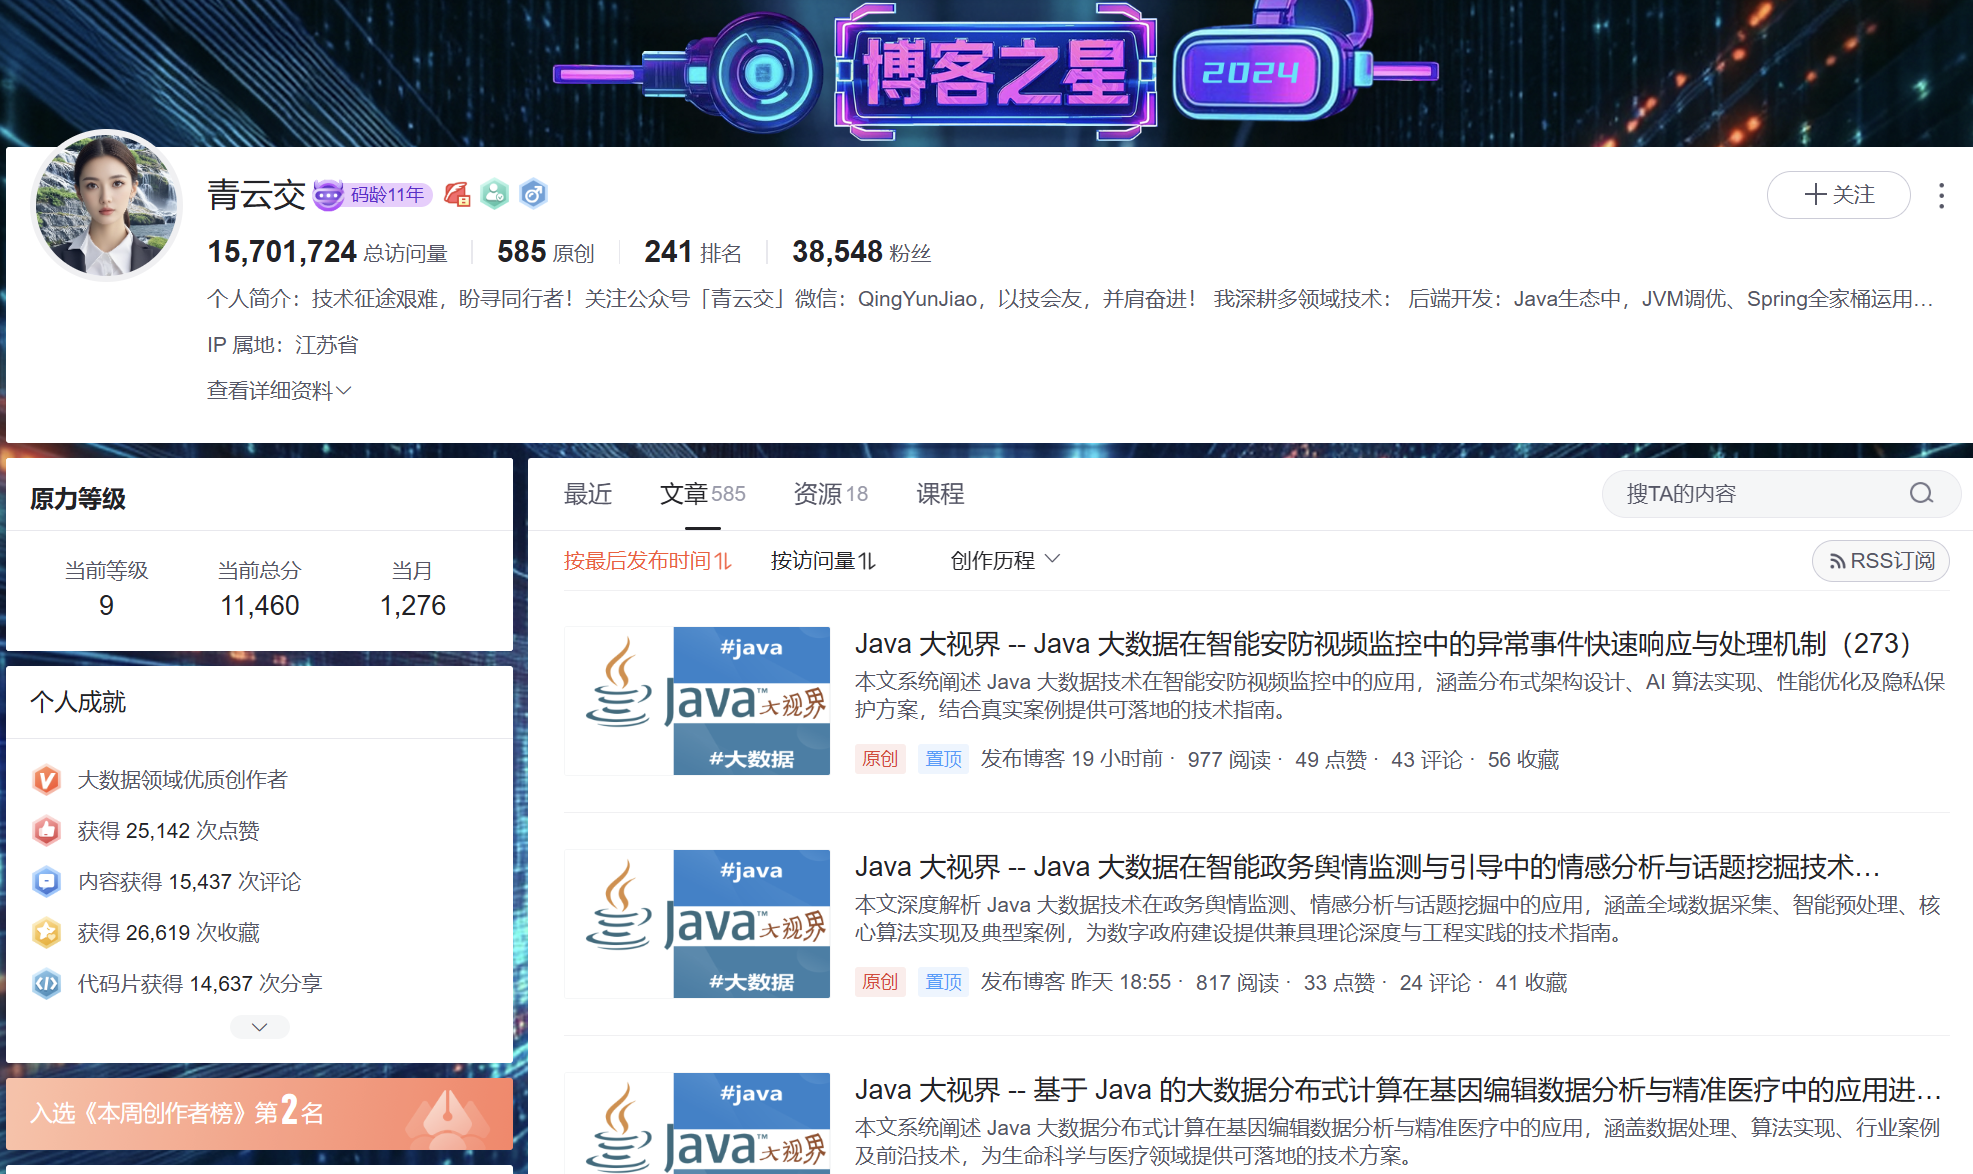Click the purple 码龄11年 badge icon

[x=372, y=194]
